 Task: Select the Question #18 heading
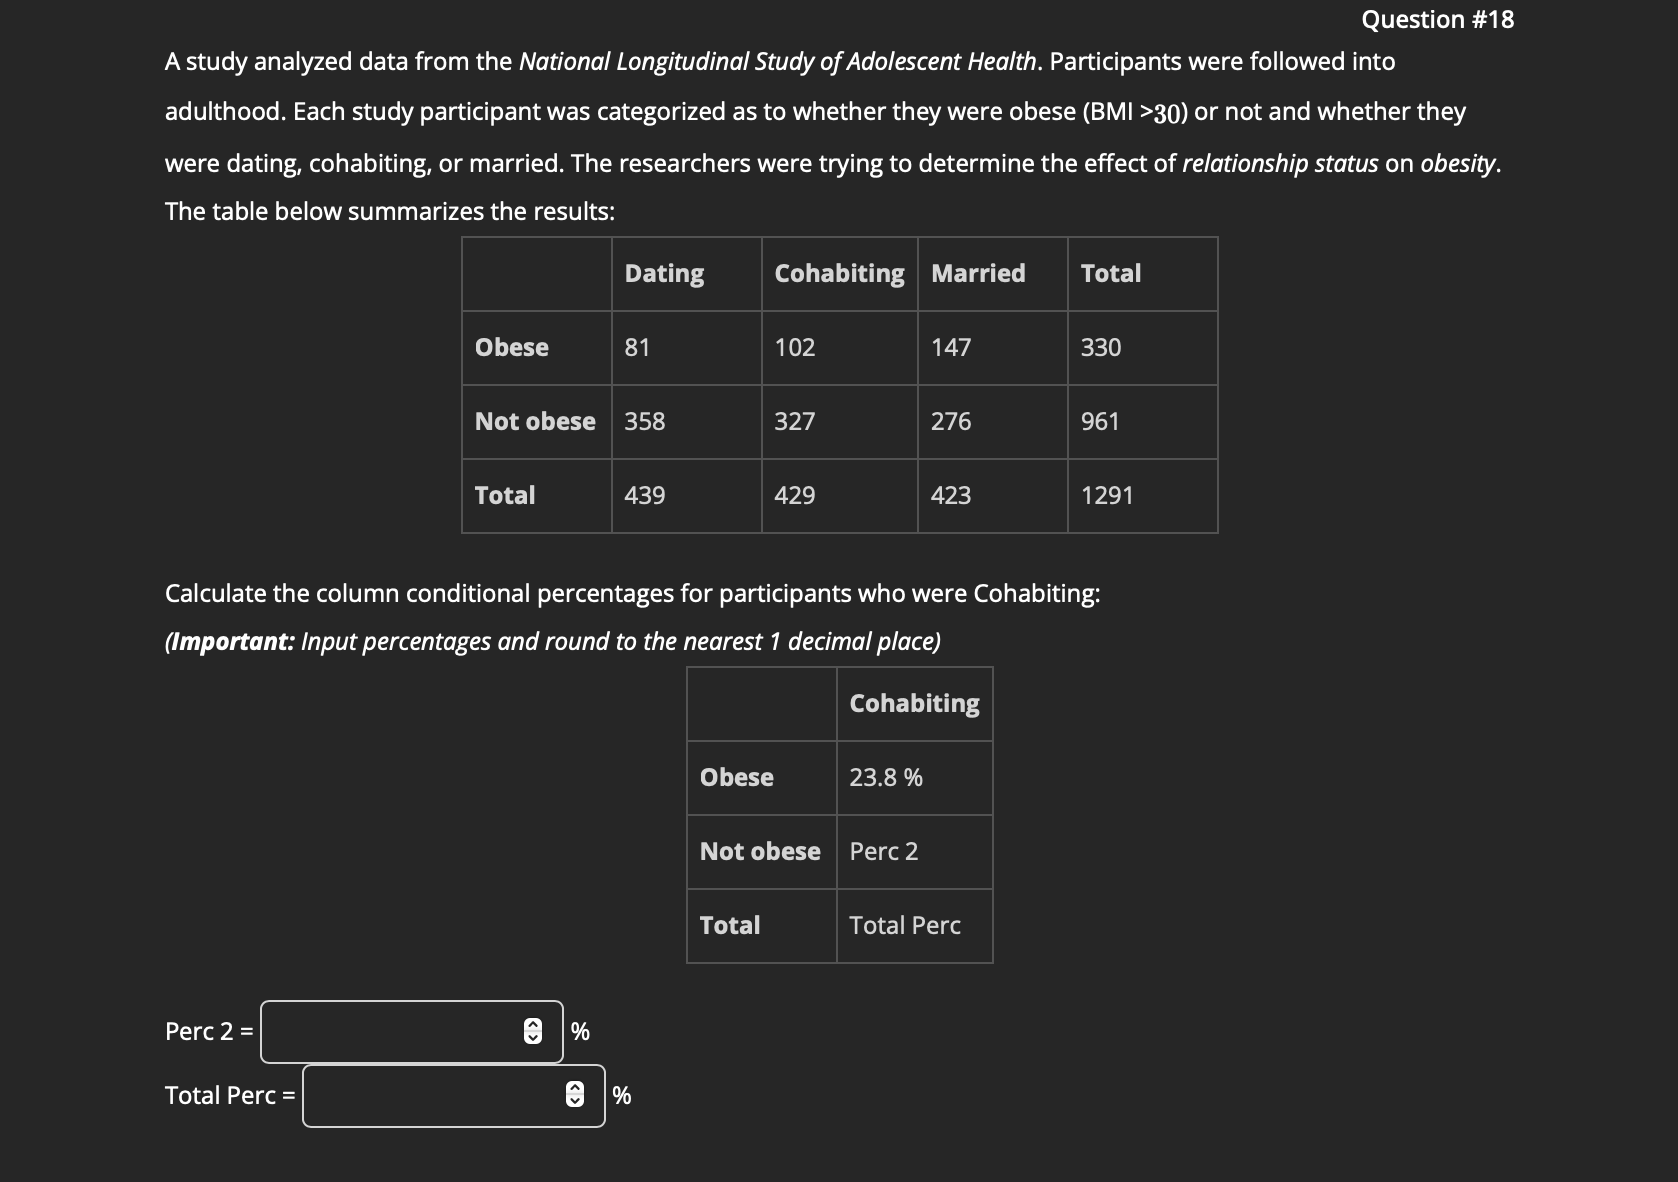tap(1438, 19)
